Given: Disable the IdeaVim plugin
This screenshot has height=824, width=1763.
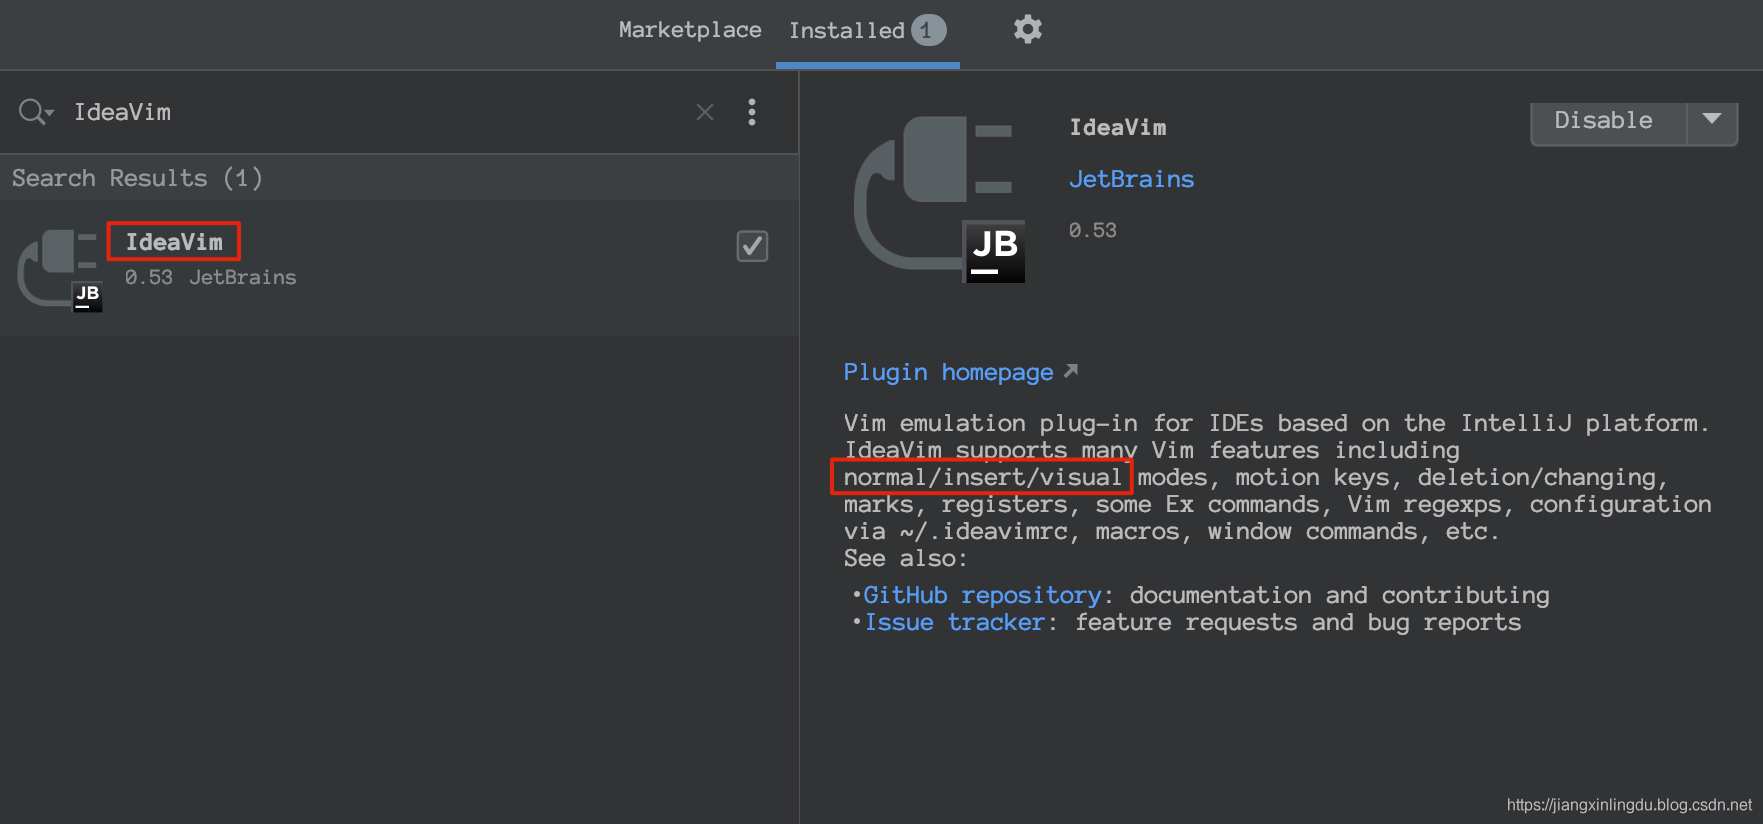Looking at the screenshot, I should click(1608, 122).
